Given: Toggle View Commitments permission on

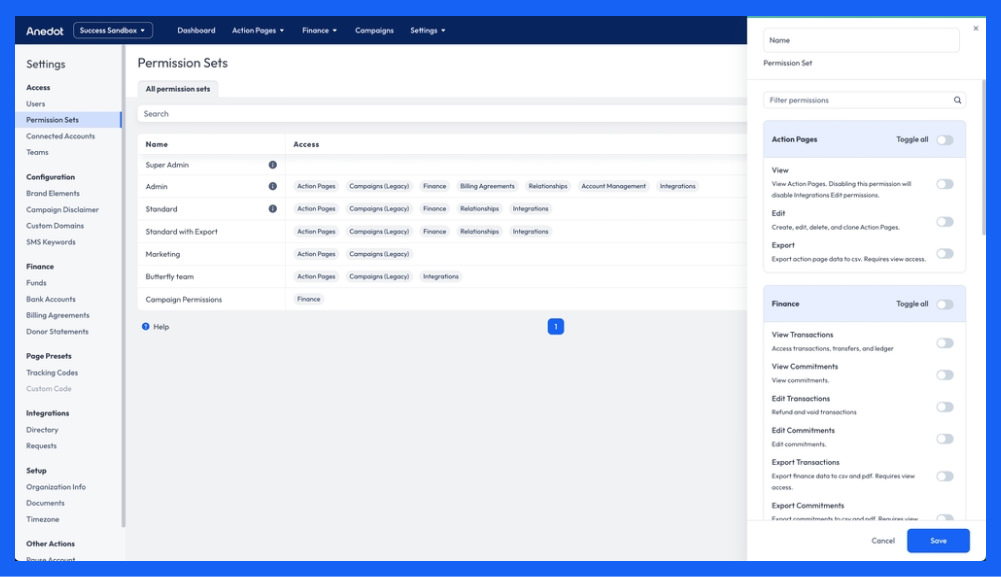Looking at the screenshot, I should click(946, 374).
